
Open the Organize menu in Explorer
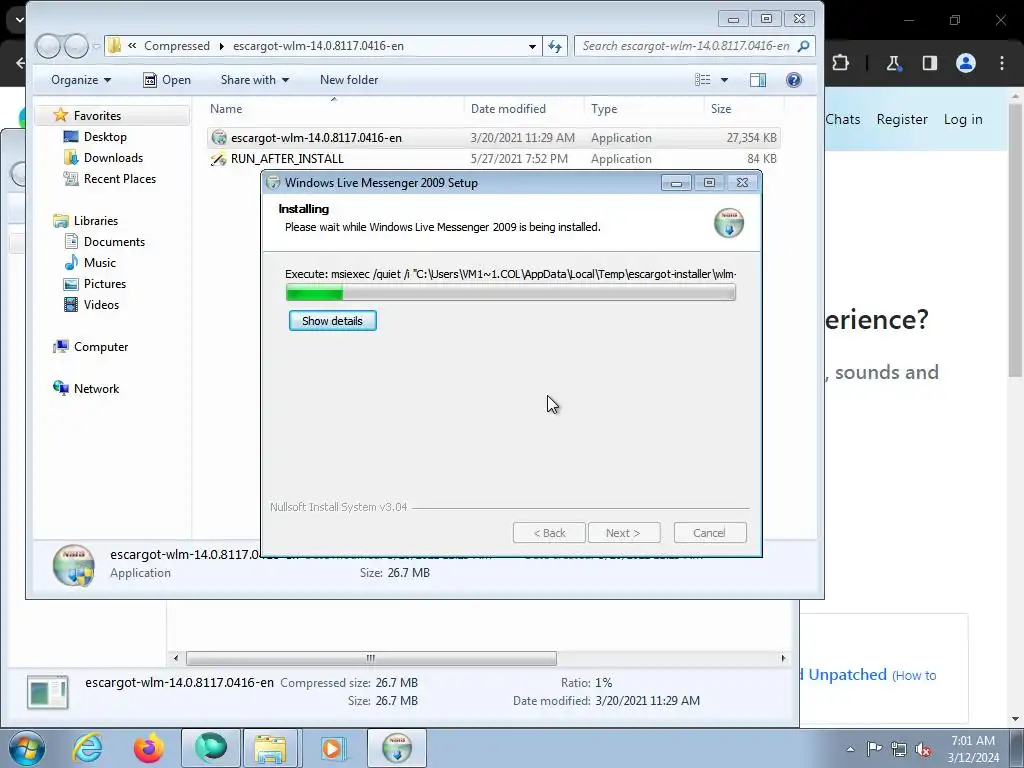[81, 80]
